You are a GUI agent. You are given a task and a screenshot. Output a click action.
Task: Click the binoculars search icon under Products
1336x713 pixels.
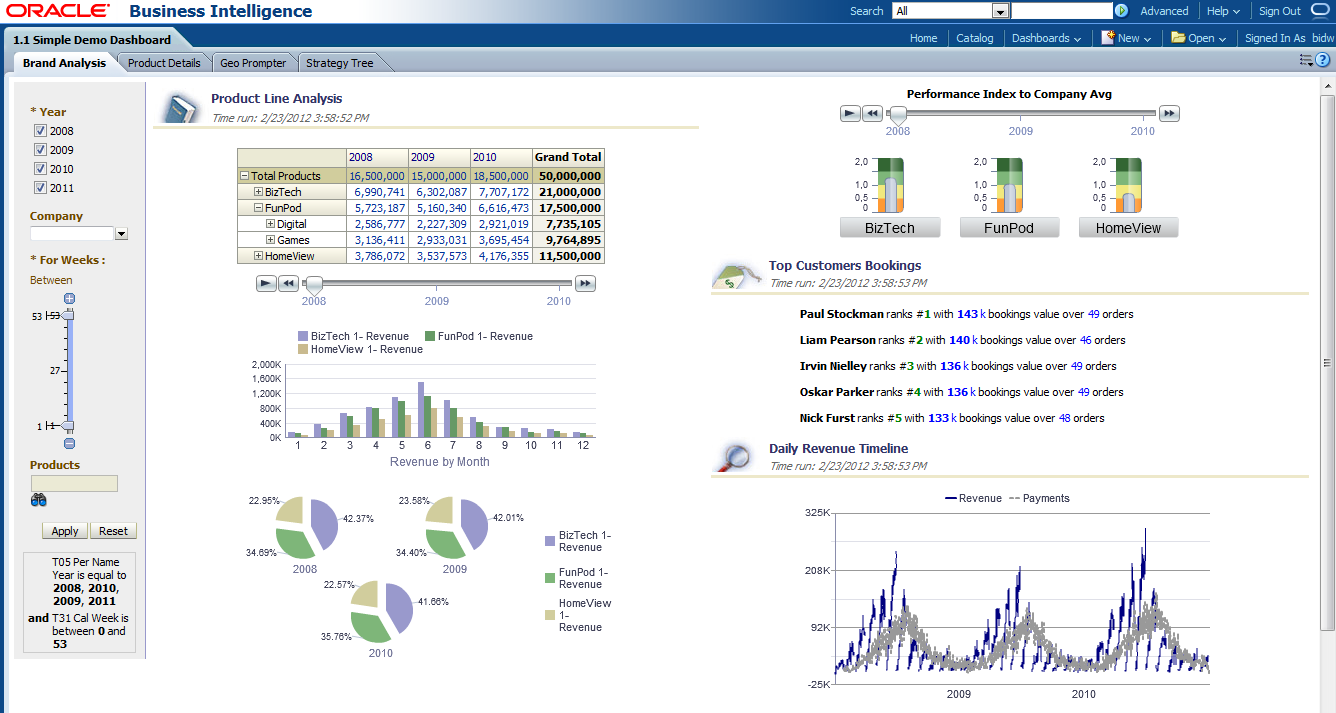click(x=39, y=500)
